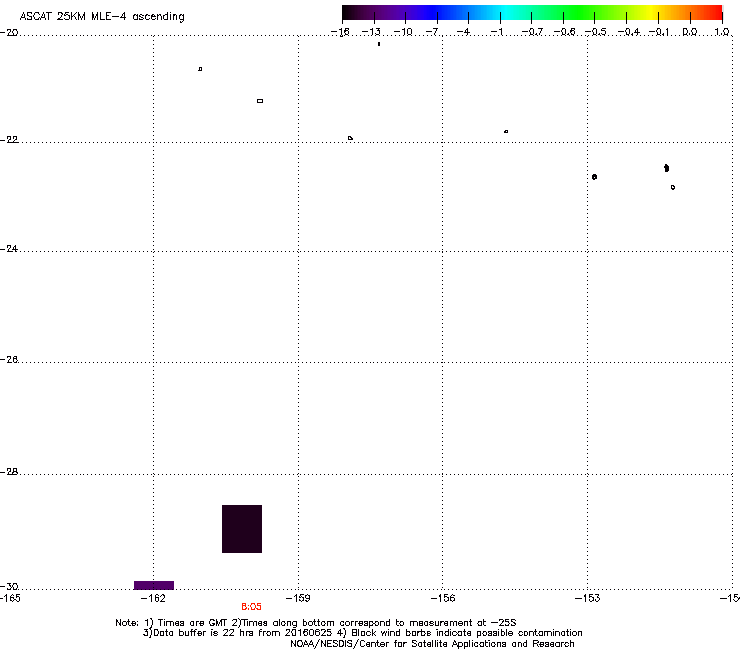This screenshot has width=740, height=650.
Task: Click the note line about Times are GMT
Action: coord(316,623)
